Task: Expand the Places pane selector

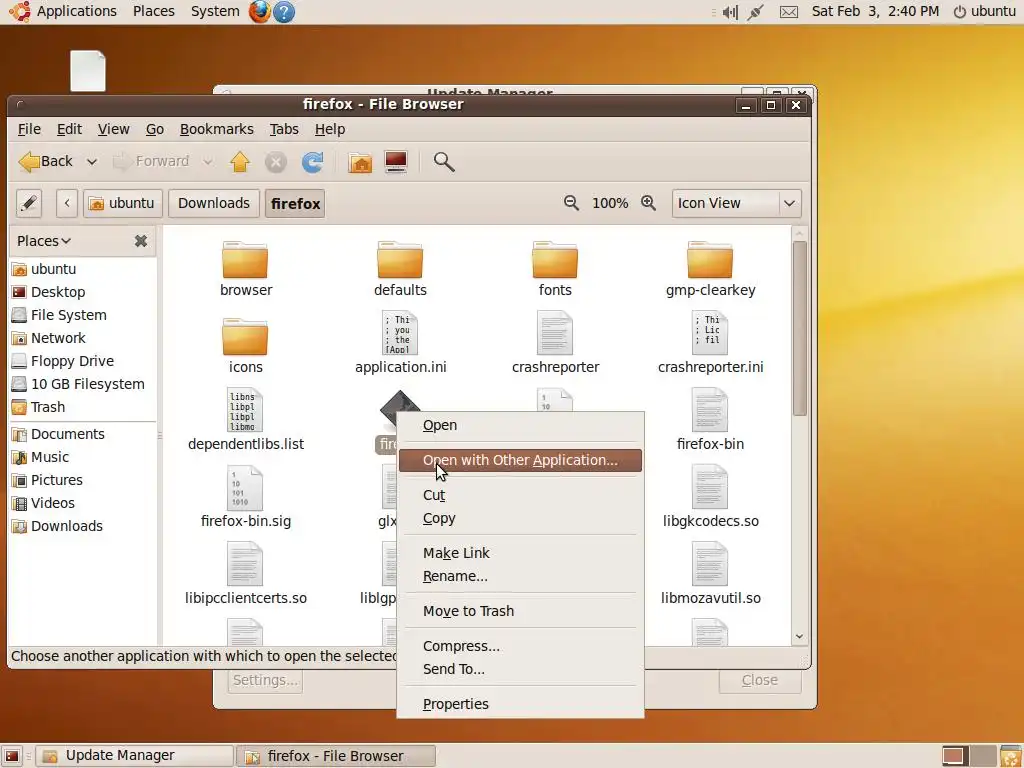Action: click(44, 241)
